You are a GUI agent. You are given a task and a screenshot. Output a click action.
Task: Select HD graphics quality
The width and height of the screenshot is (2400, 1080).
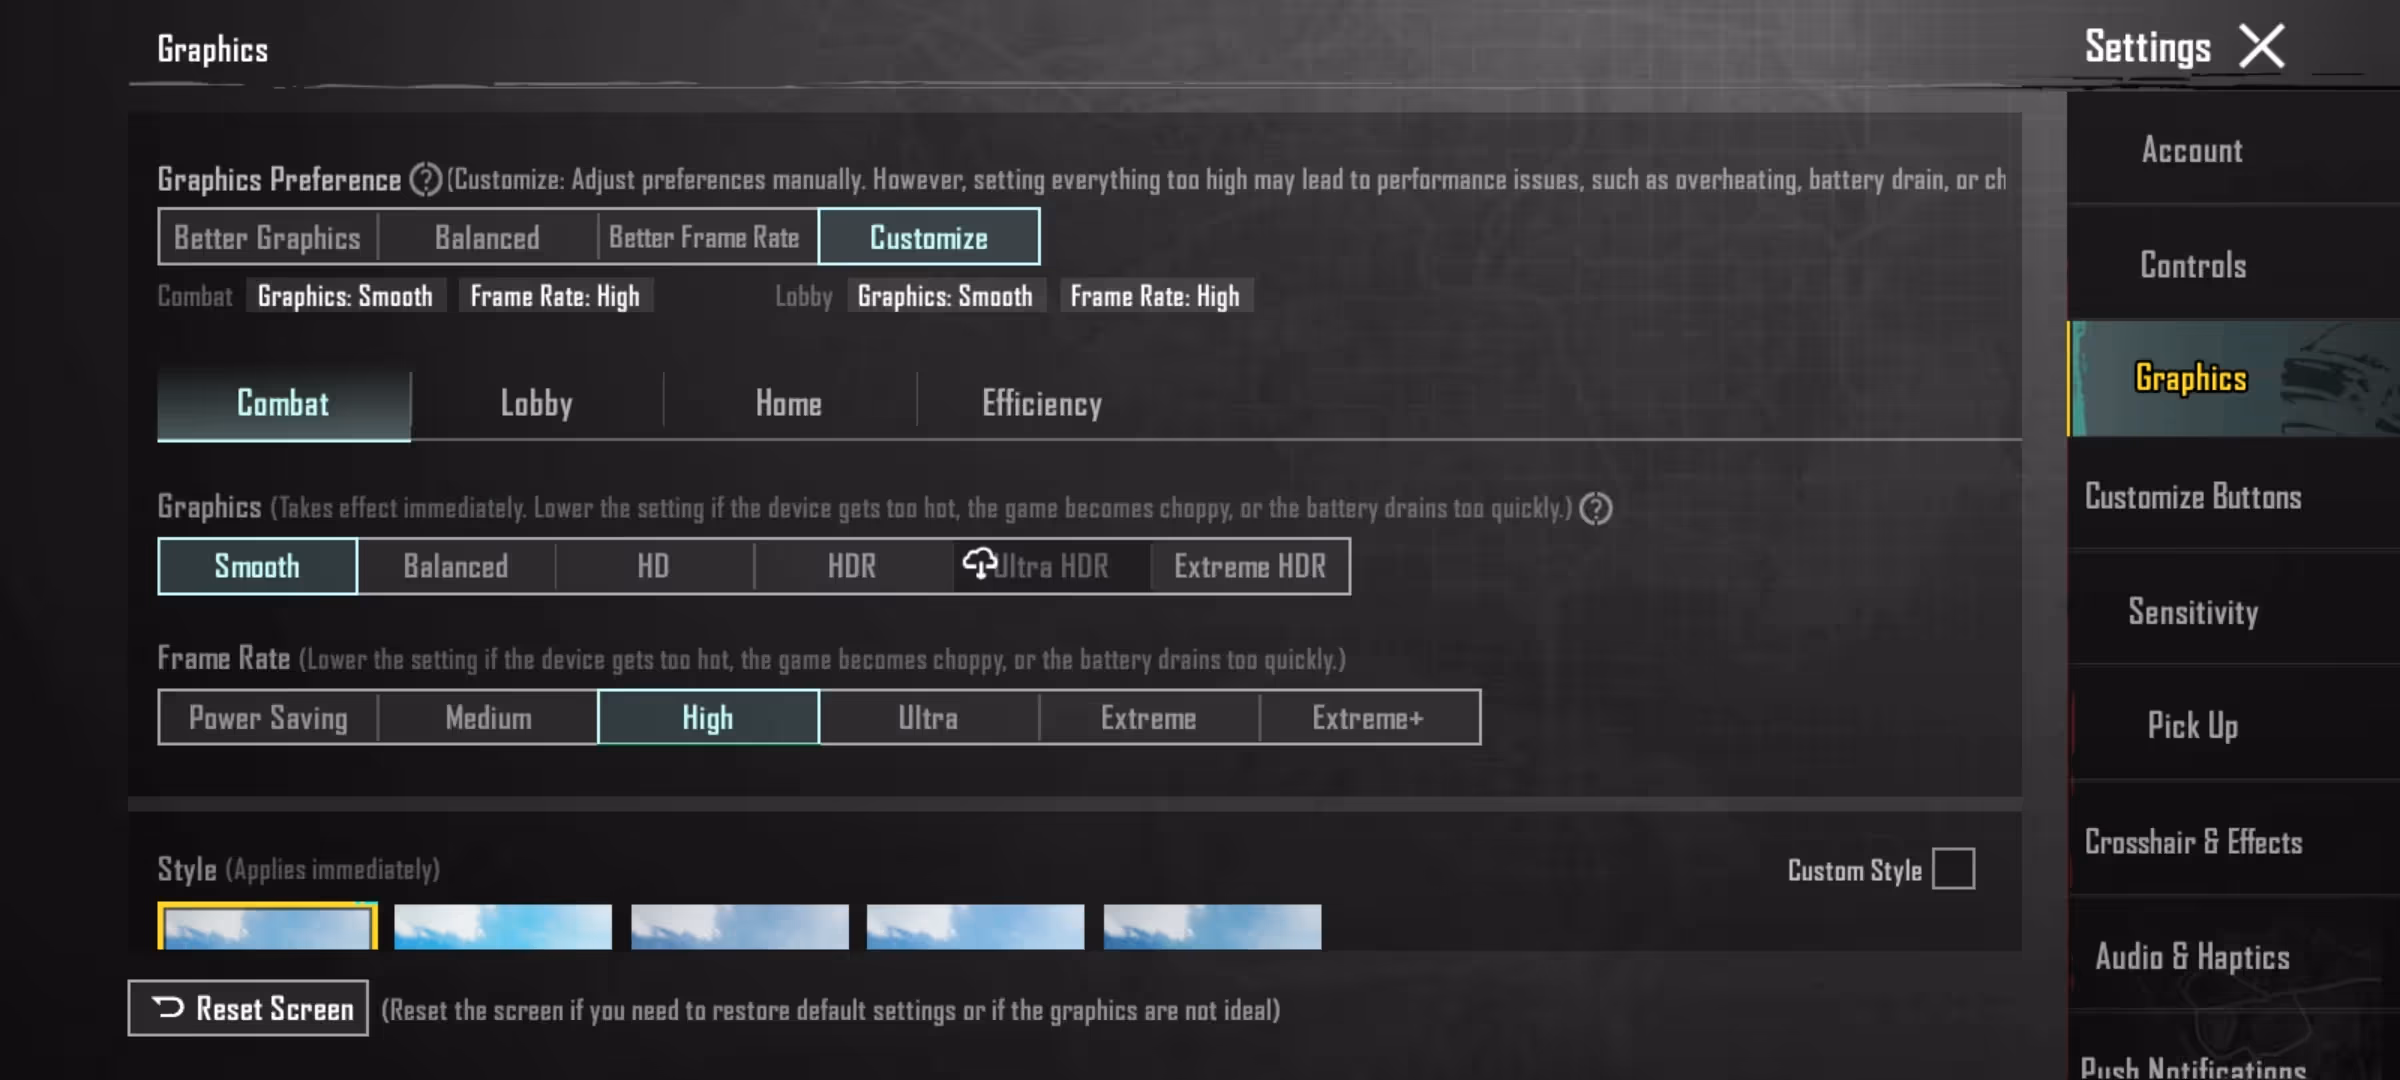click(652, 566)
